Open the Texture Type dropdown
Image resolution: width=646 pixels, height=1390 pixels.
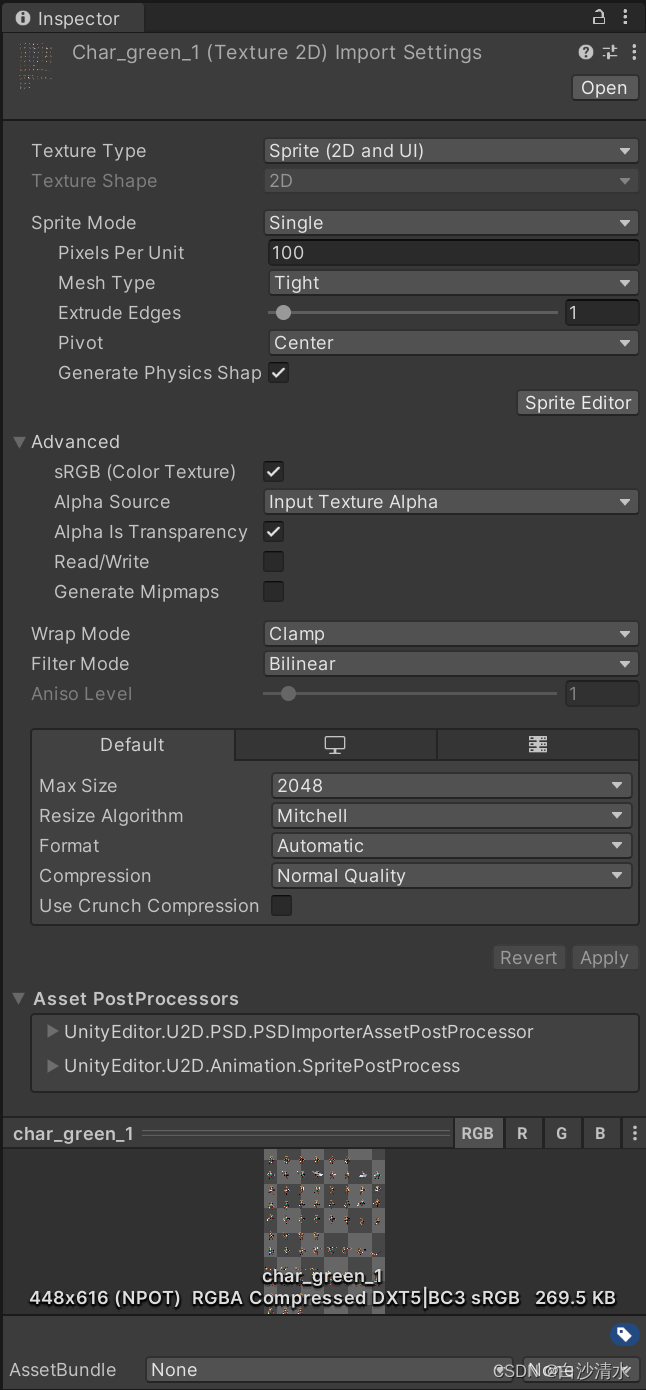click(x=450, y=151)
